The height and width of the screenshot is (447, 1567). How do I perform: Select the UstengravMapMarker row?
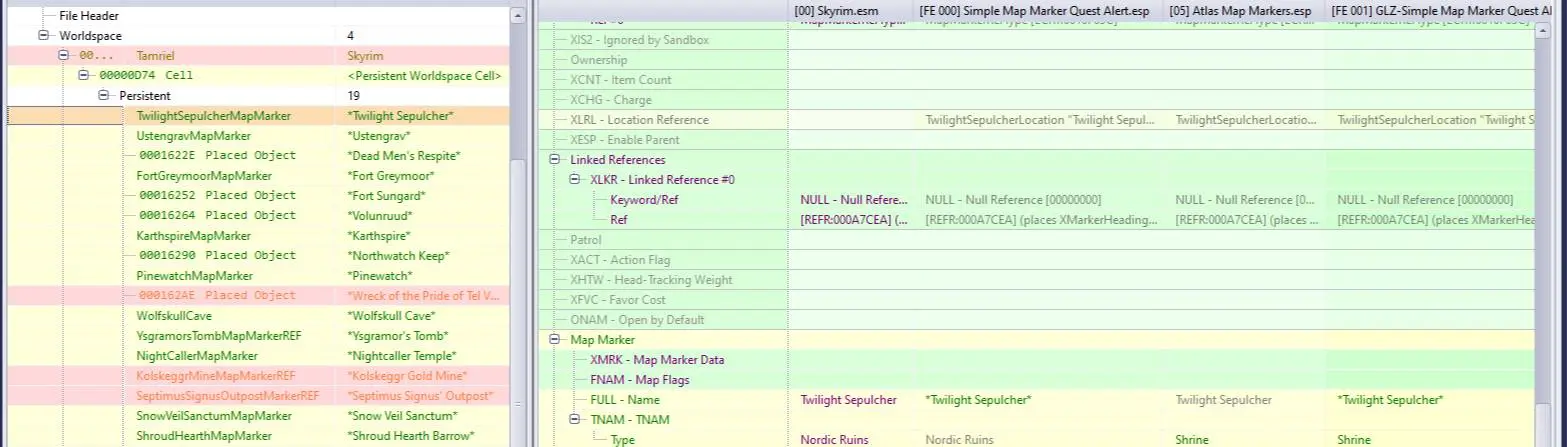258,136
